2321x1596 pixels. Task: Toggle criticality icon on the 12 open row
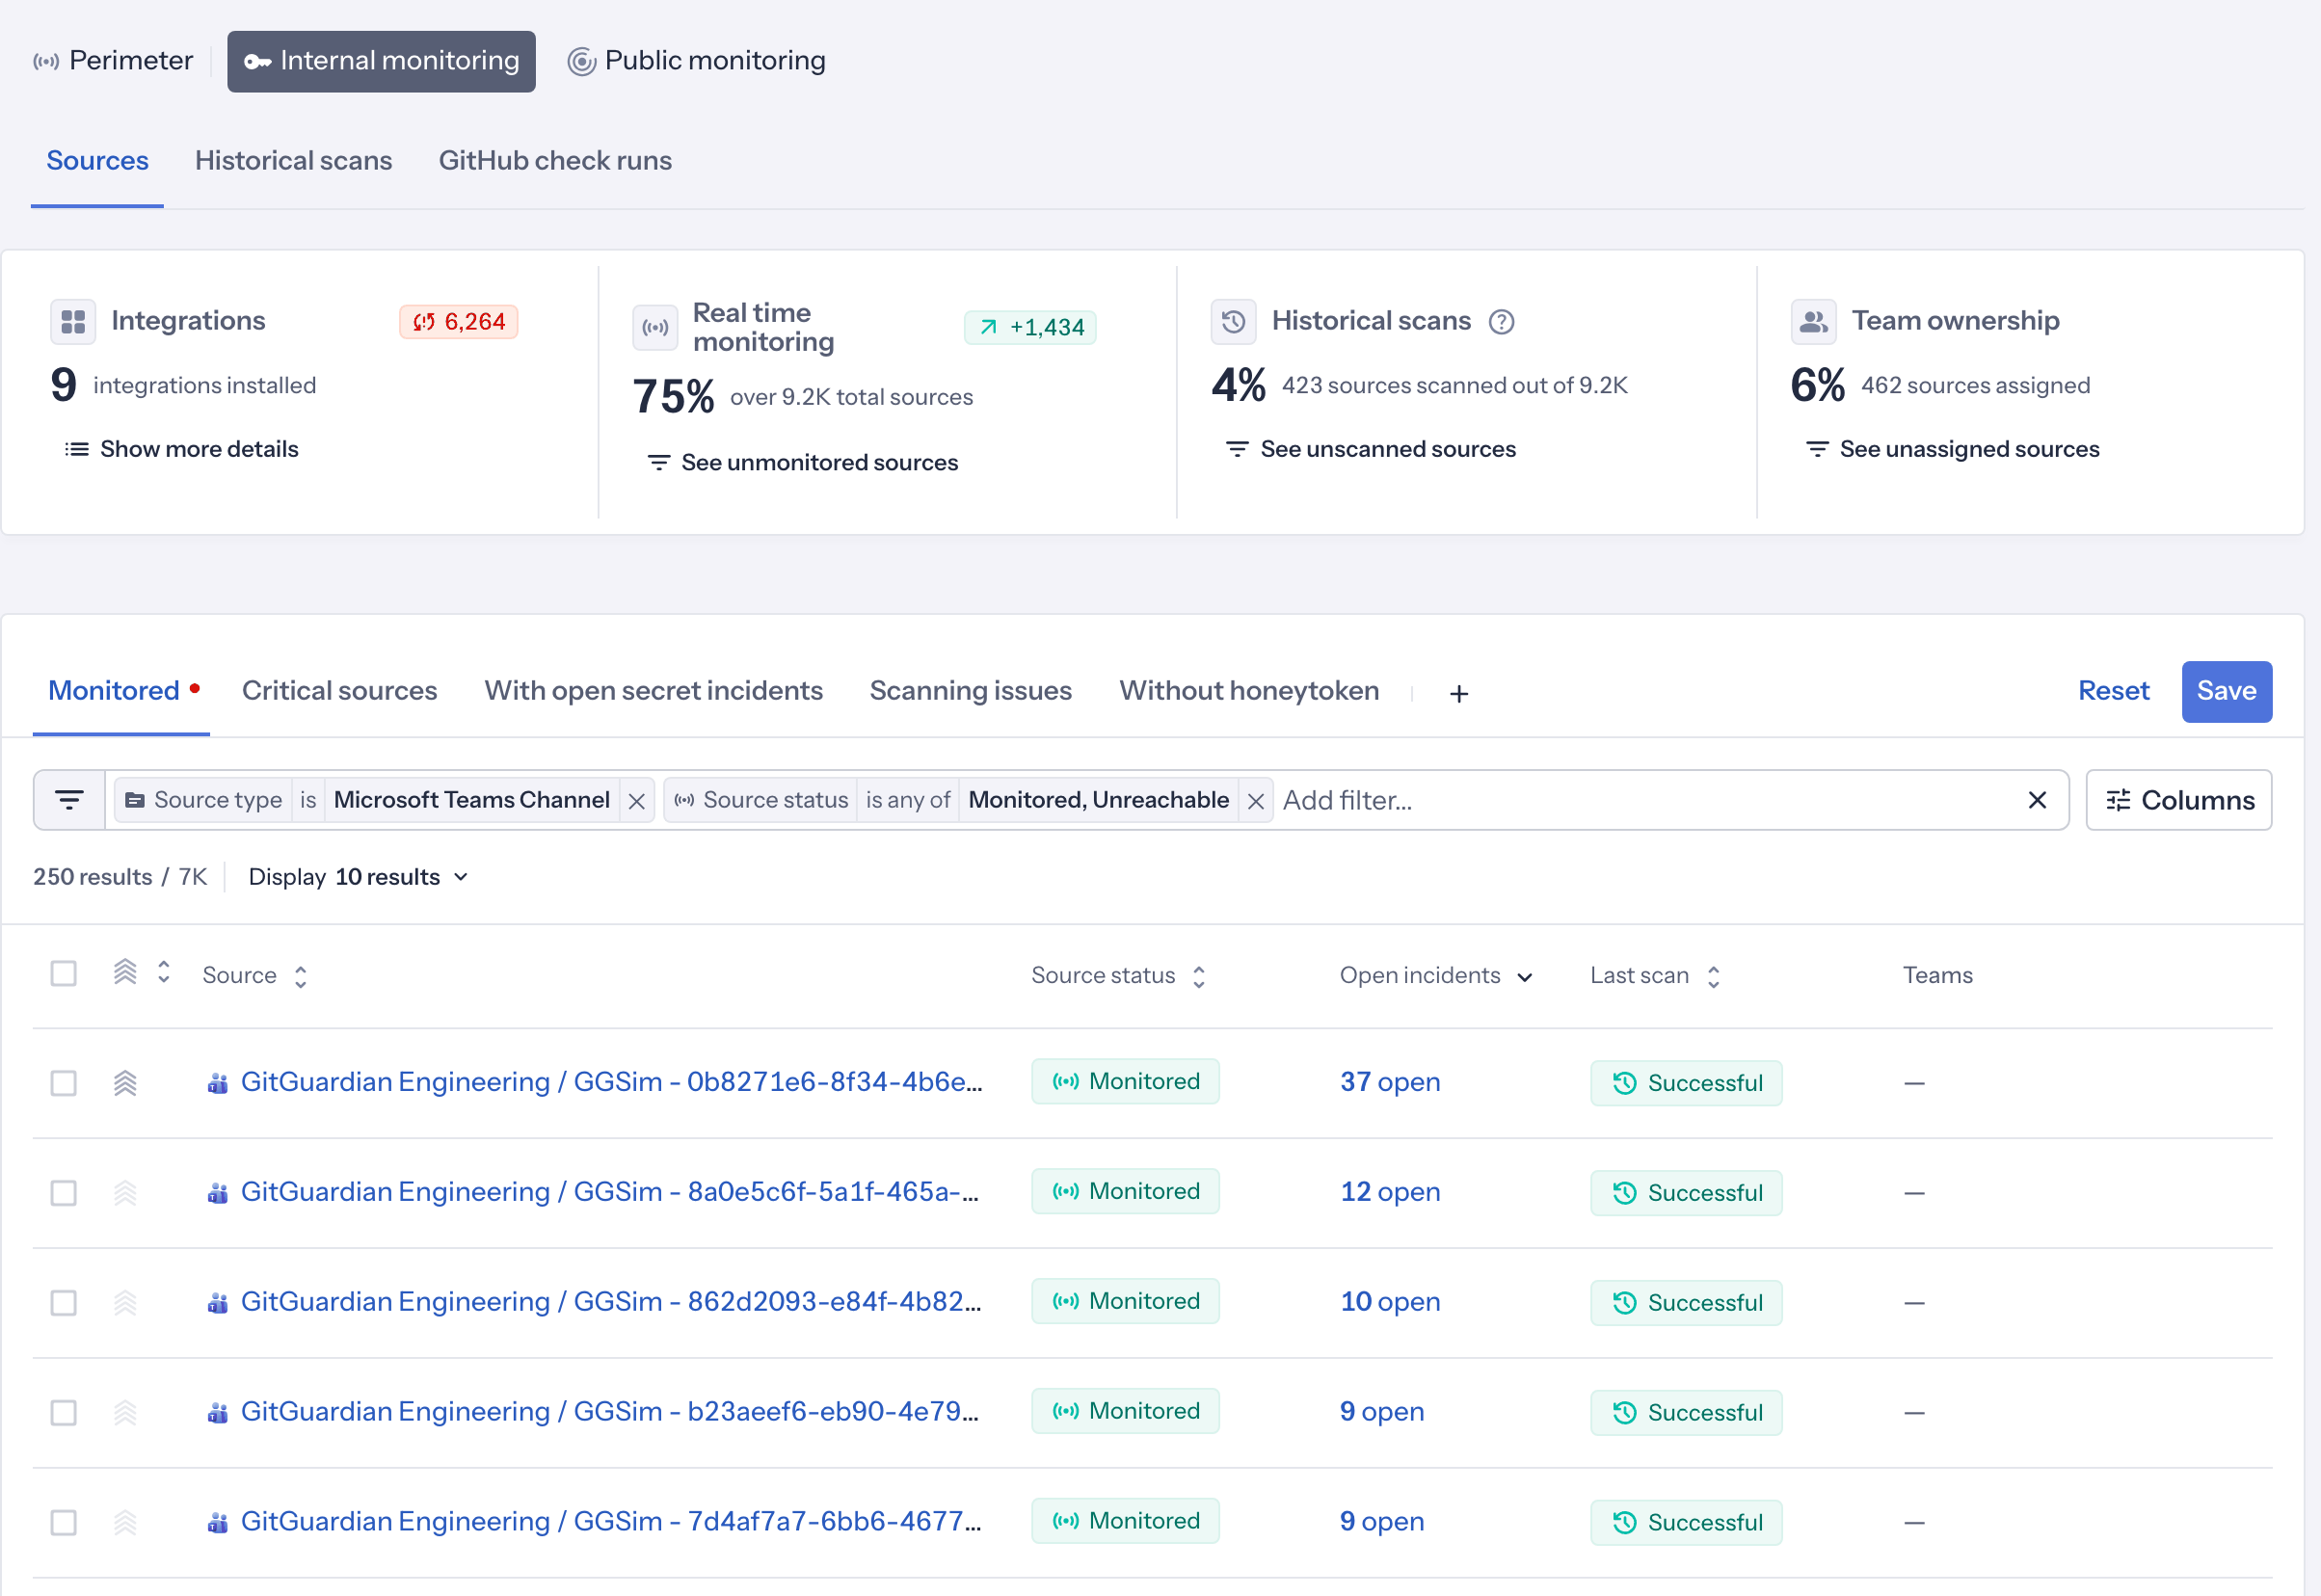(125, 1193)
